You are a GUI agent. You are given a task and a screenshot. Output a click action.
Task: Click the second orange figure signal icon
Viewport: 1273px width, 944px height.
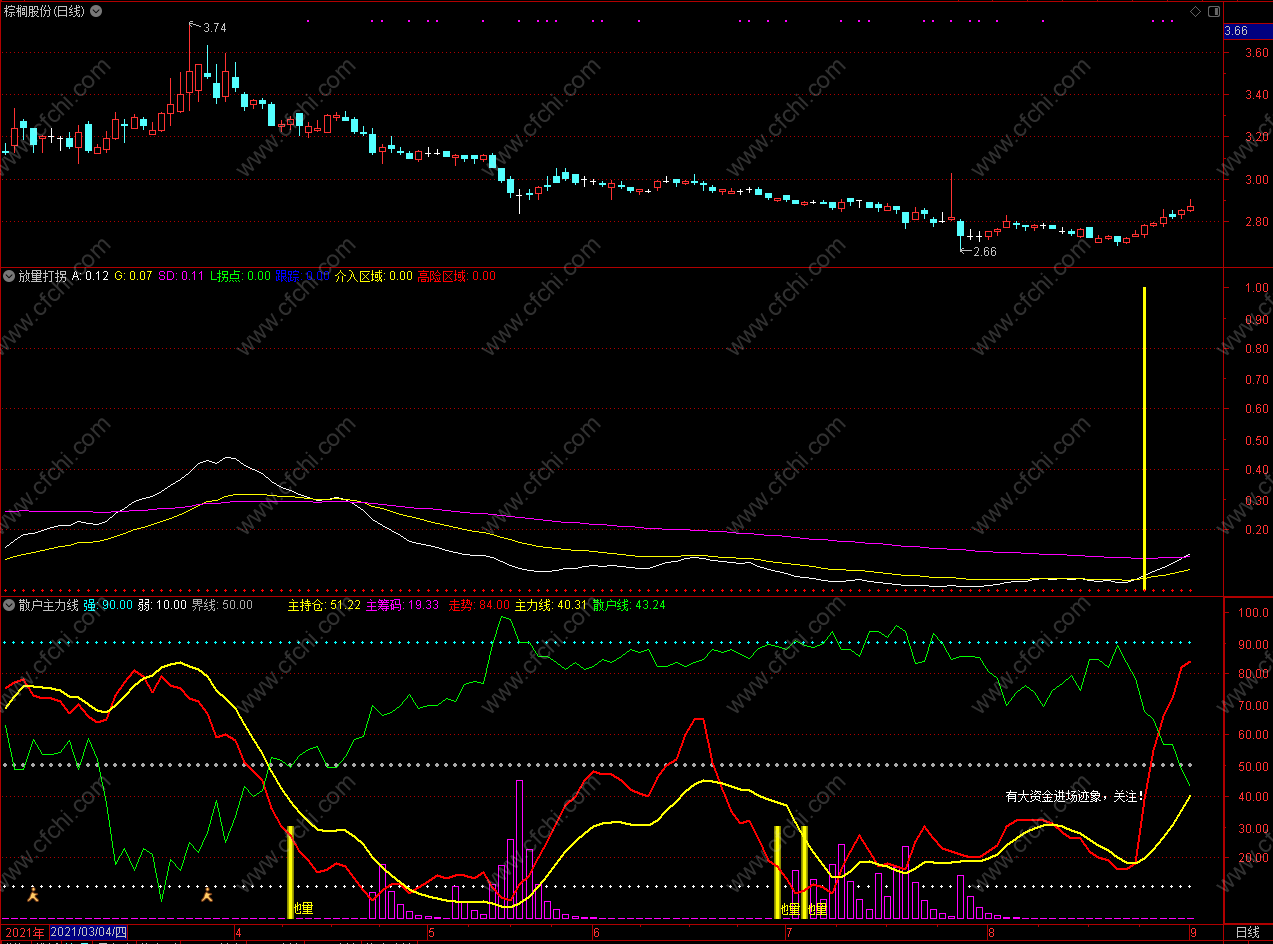(x=207, y=895)
